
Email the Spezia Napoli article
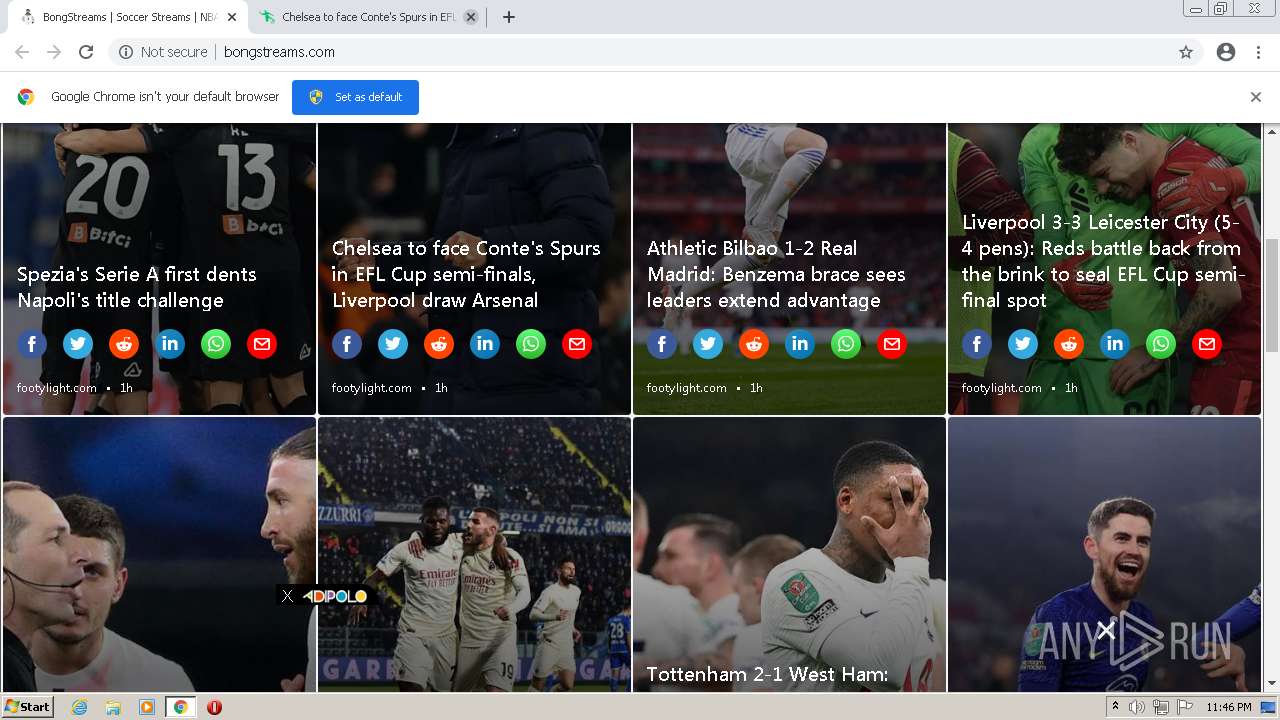tap(262, 344)
